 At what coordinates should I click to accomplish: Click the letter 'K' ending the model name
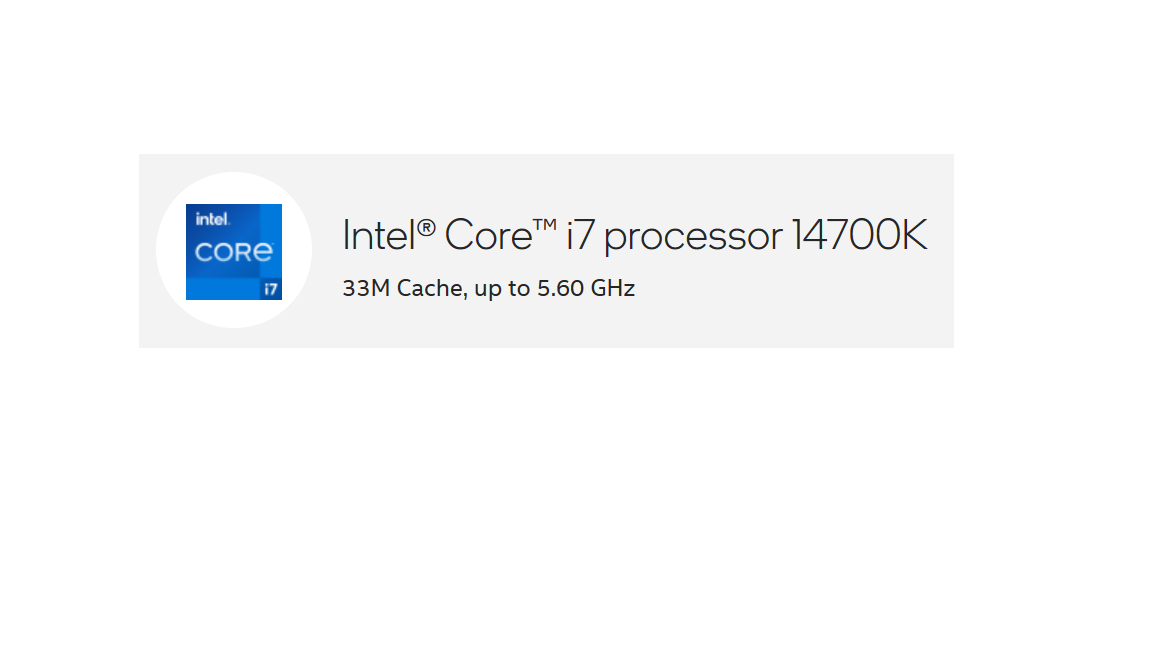pos(912,235)
